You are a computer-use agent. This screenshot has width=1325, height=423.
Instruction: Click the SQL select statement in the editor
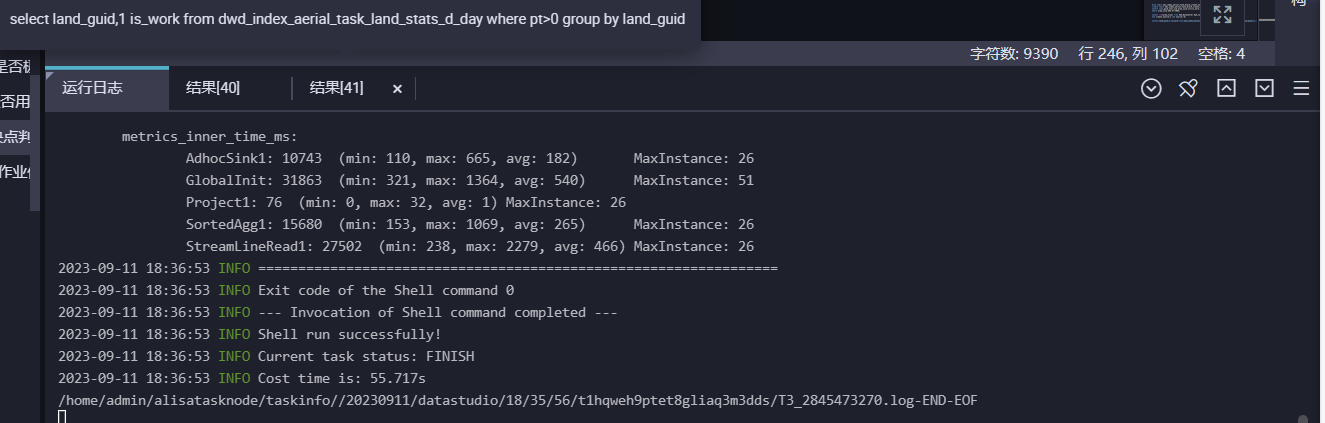[x=347, y=19]
